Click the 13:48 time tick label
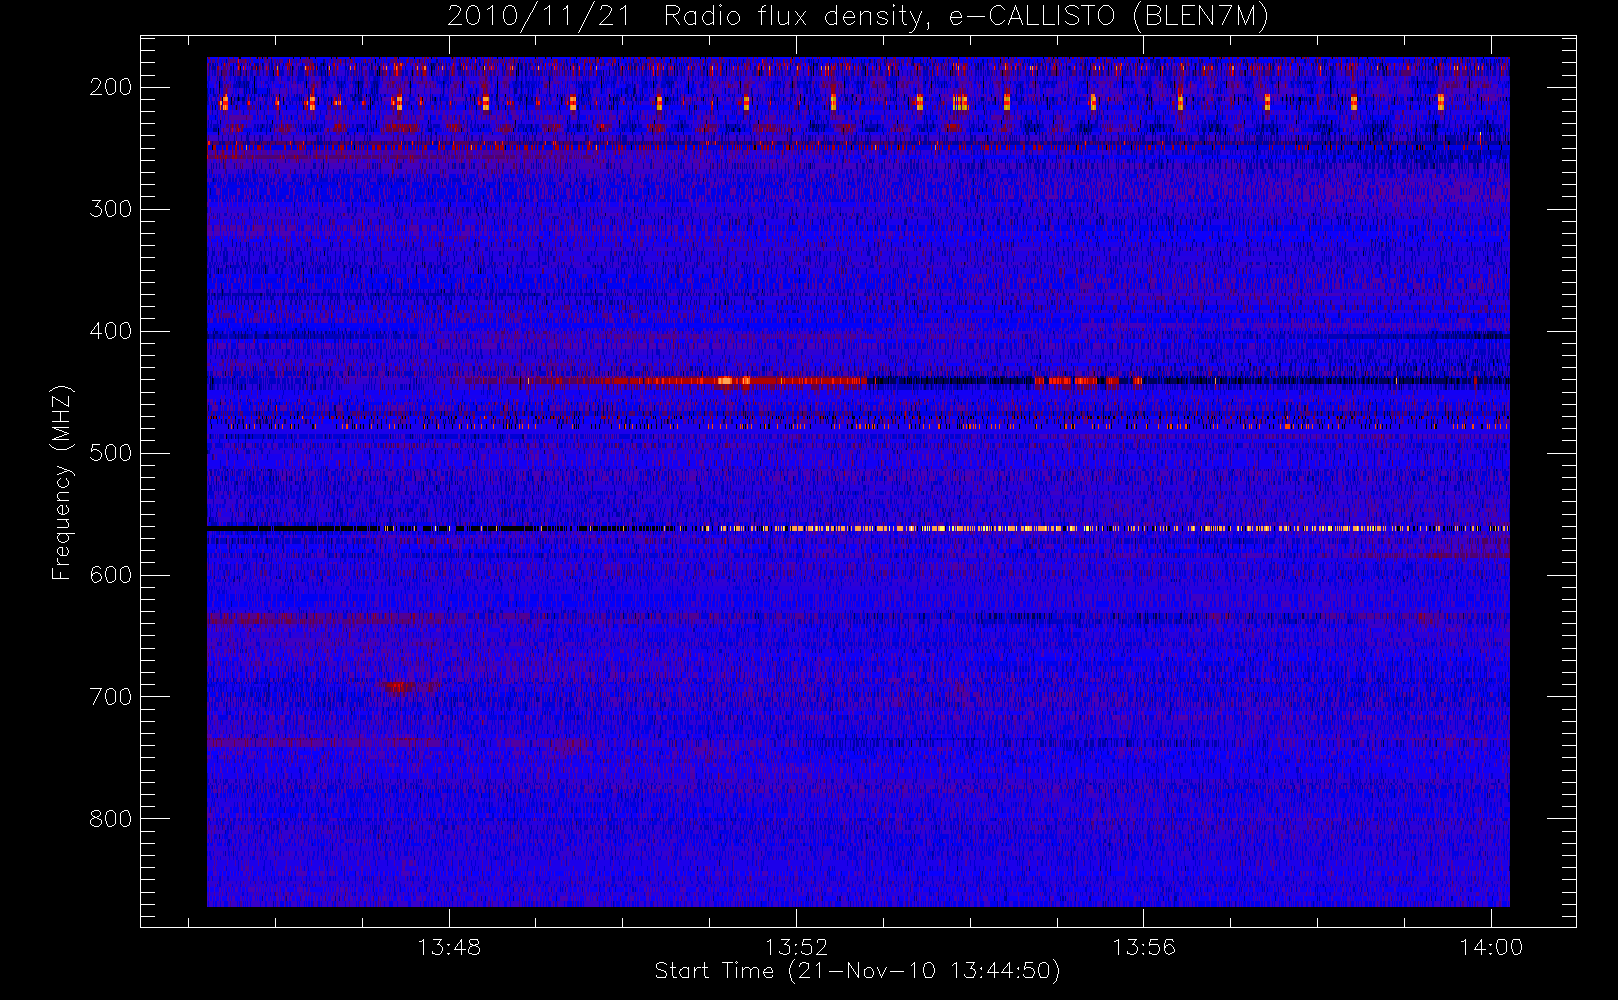 pyautogui.click(x=449, y=947)
